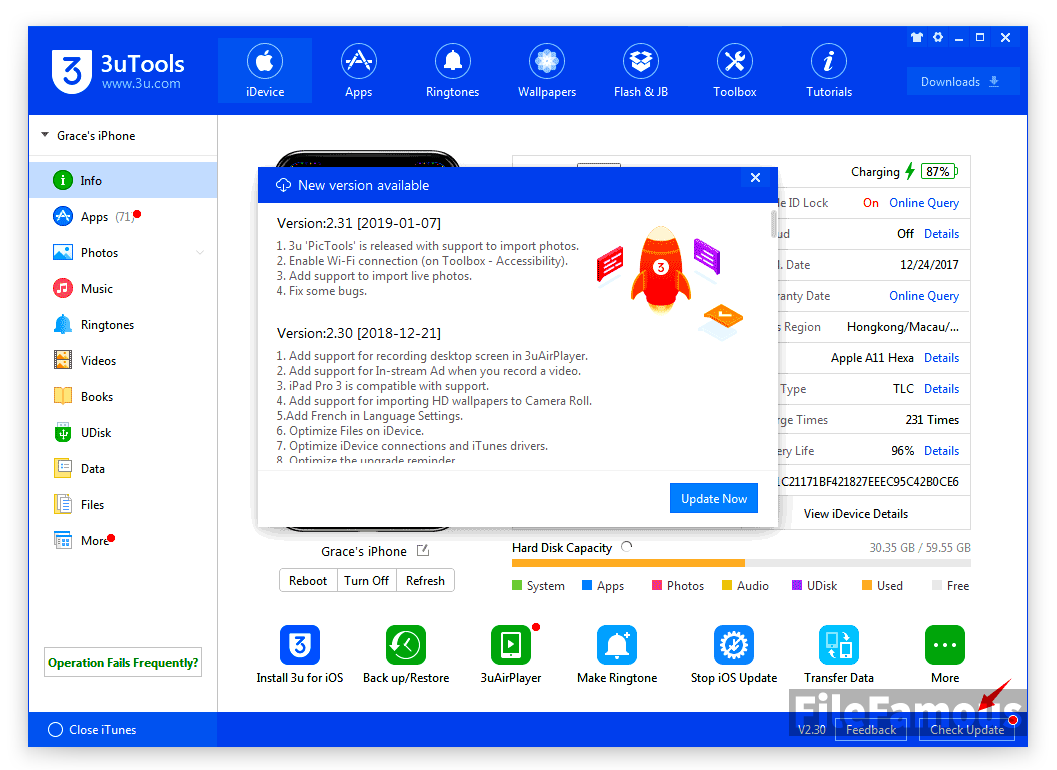
Task: Click Update Now button
Action: click(714, 498)
